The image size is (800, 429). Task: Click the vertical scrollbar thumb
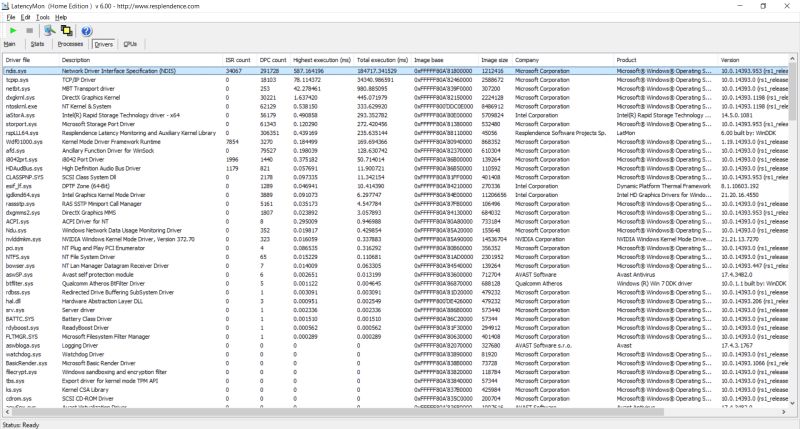(792, 92)
